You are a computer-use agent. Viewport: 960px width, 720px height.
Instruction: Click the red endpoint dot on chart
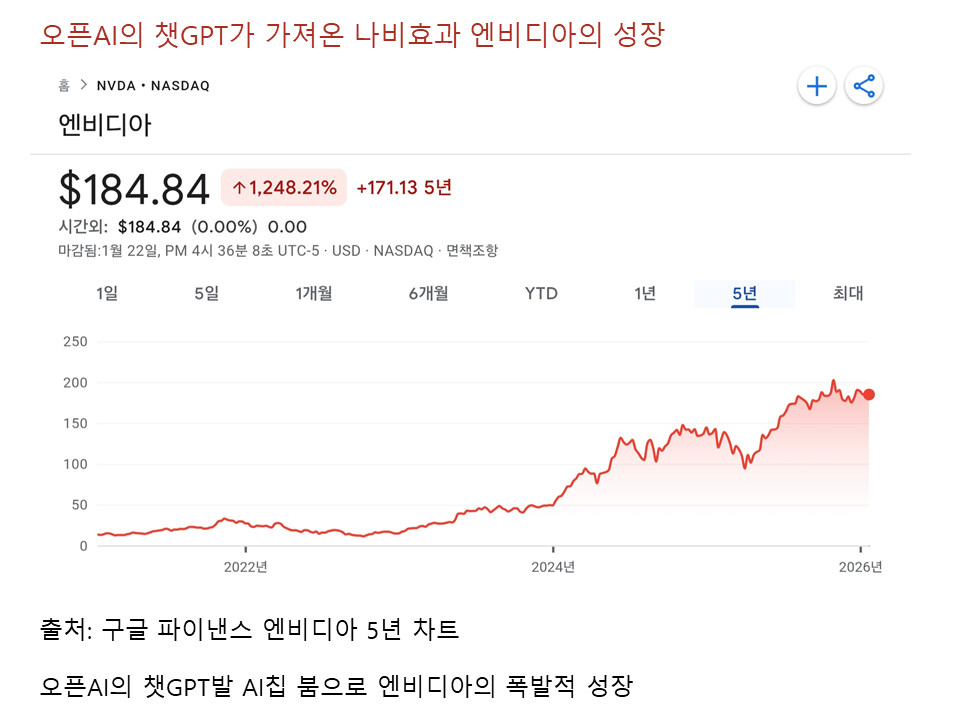pyautogui.click(x=869, y=394)
